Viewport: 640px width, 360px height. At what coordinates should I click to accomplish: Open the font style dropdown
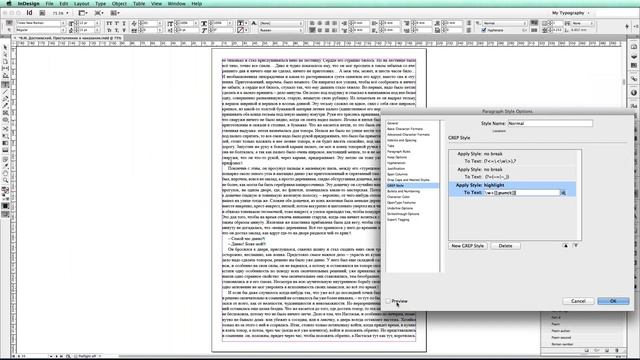click(63, 30)
